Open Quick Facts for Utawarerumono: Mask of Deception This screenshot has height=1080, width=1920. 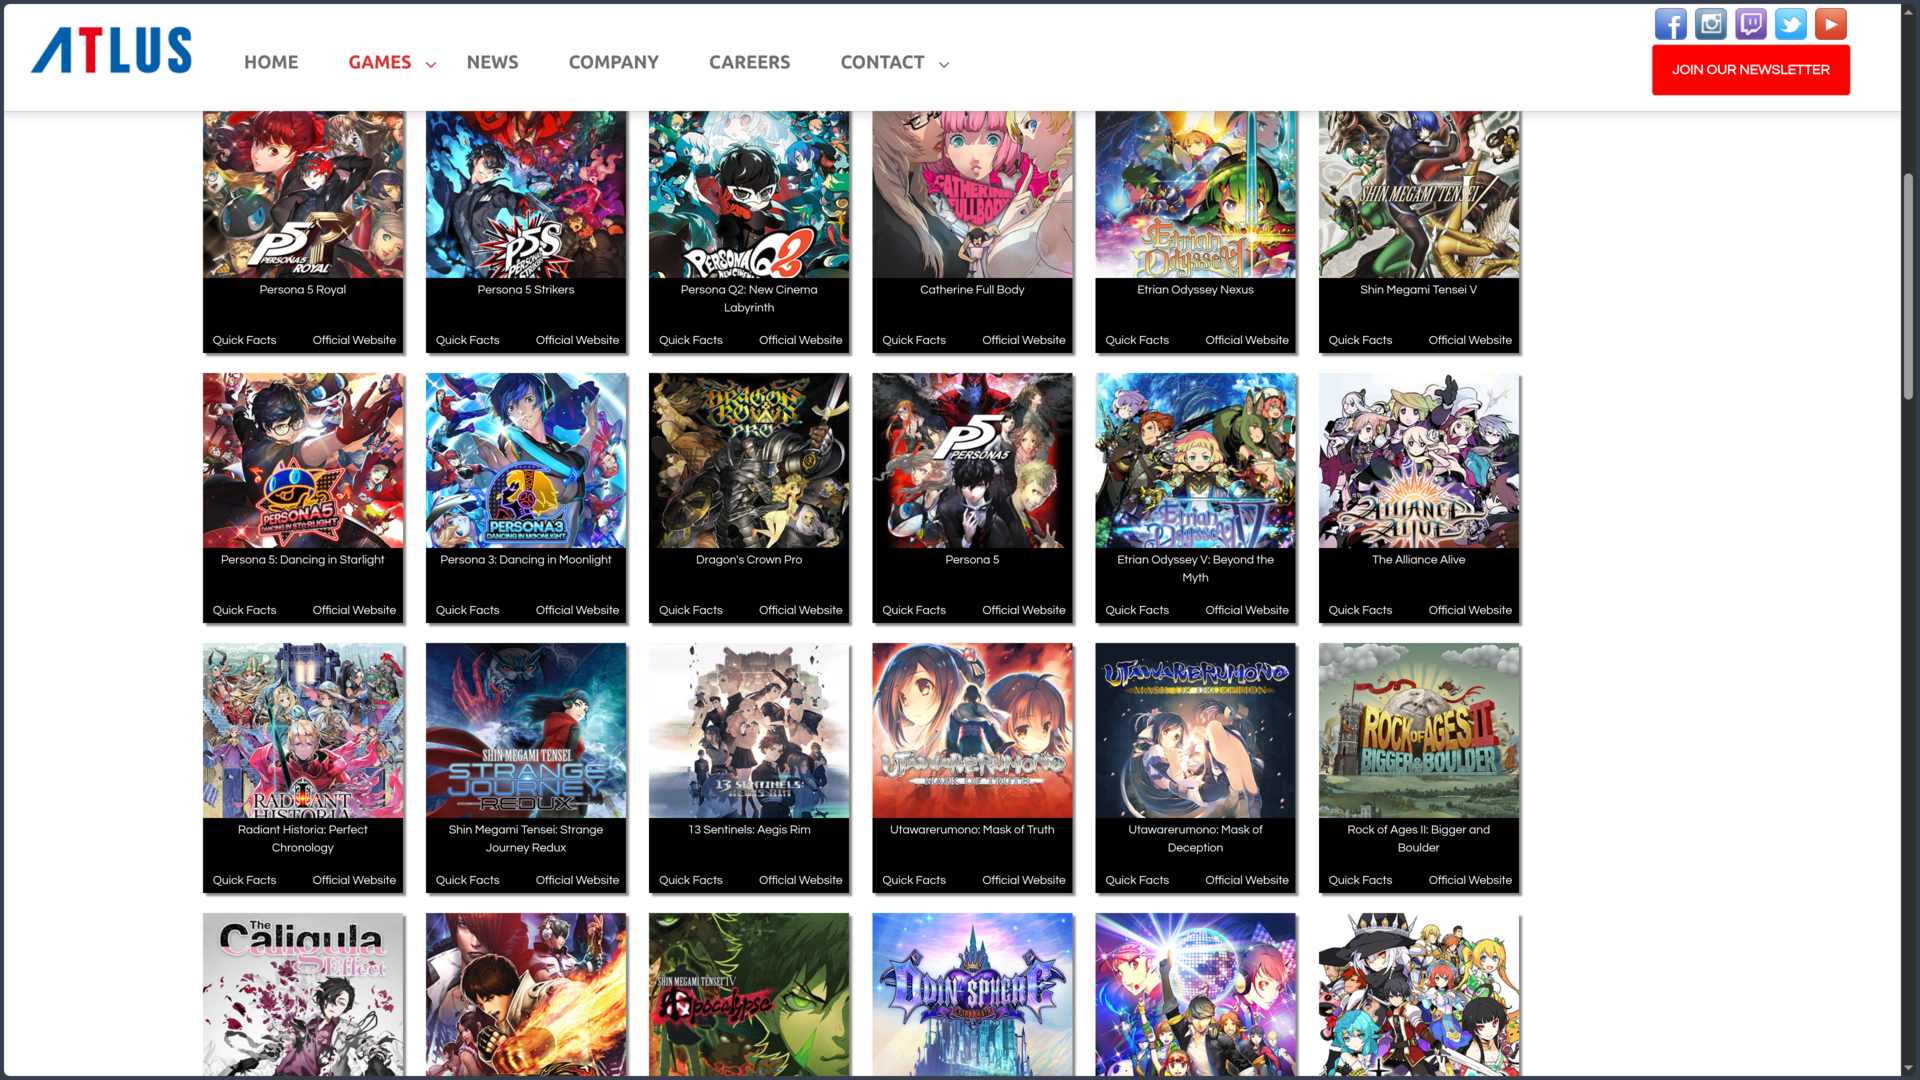coord(1137,880)
